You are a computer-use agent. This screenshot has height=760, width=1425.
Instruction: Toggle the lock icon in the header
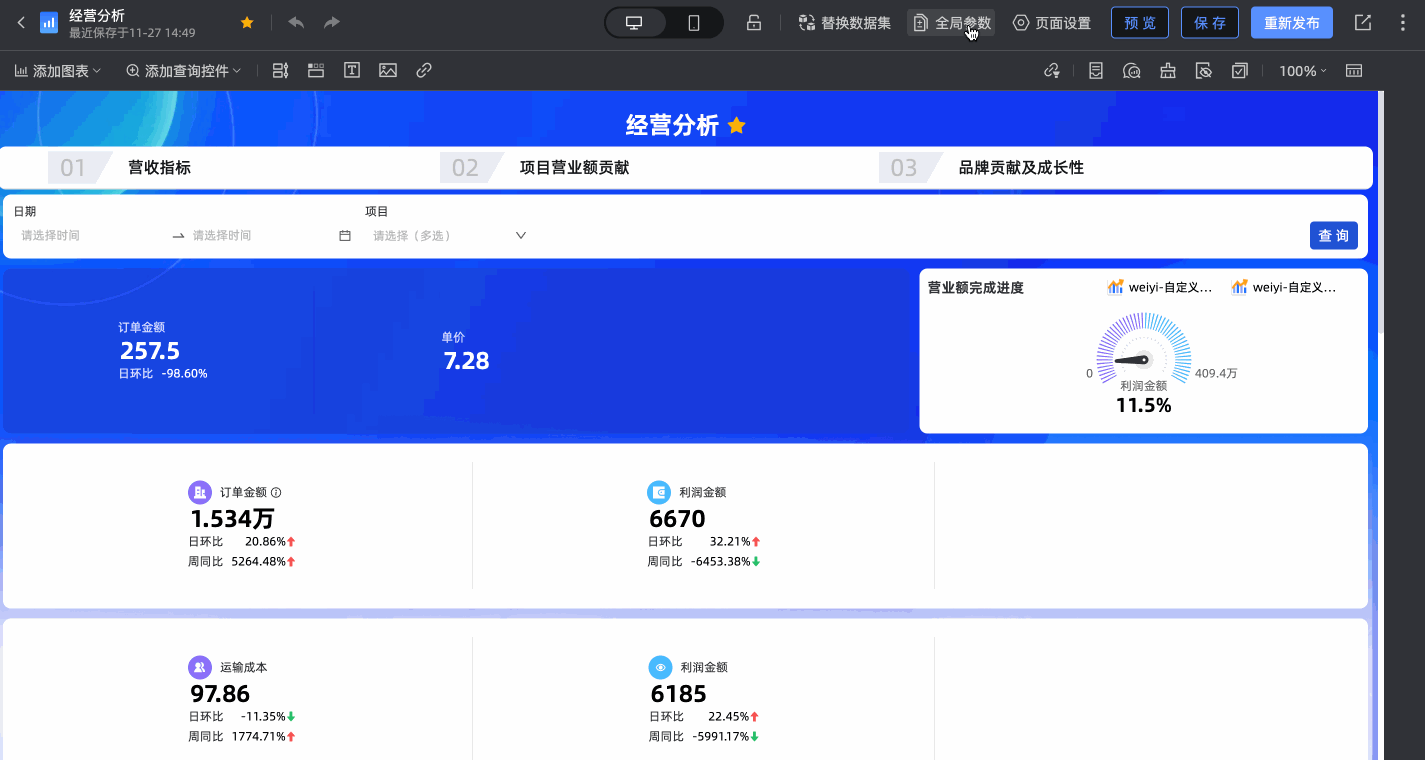[x=755, y=23]
